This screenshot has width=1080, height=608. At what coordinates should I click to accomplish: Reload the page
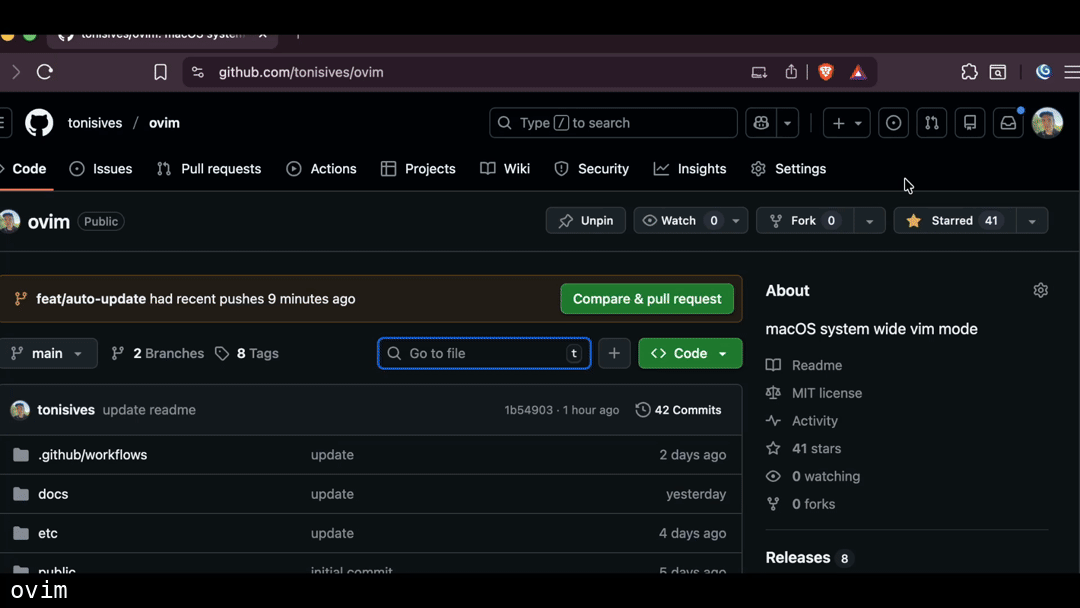[45, 72]
